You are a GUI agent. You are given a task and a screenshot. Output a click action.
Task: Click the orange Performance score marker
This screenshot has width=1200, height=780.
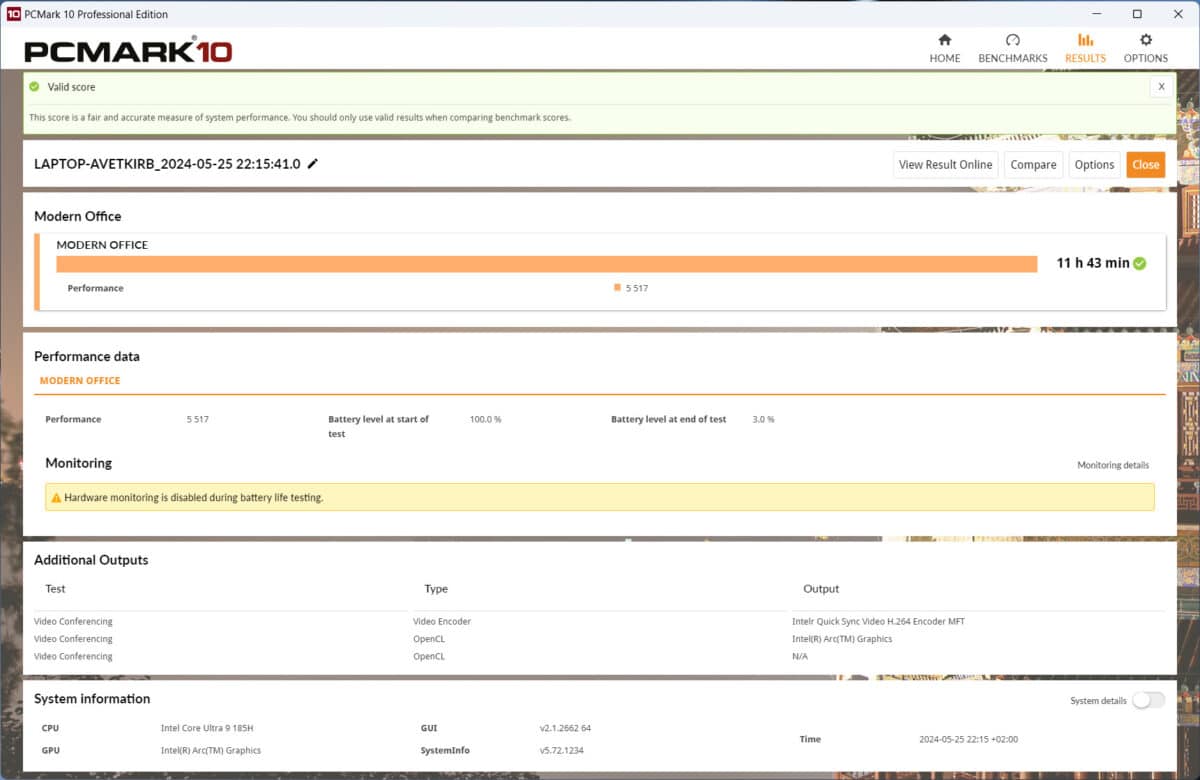(x=618, y=288)
